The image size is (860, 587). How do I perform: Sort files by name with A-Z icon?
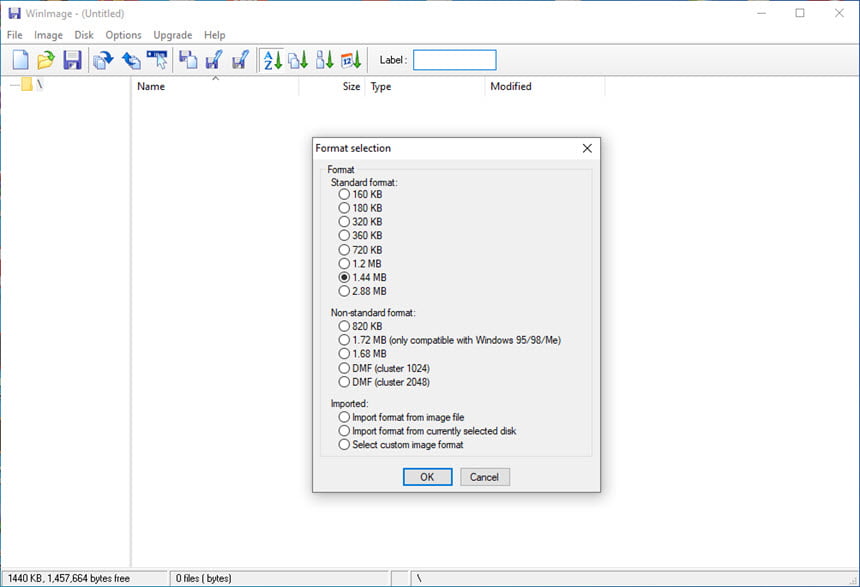pyautogui.click(x=273, y=60)
